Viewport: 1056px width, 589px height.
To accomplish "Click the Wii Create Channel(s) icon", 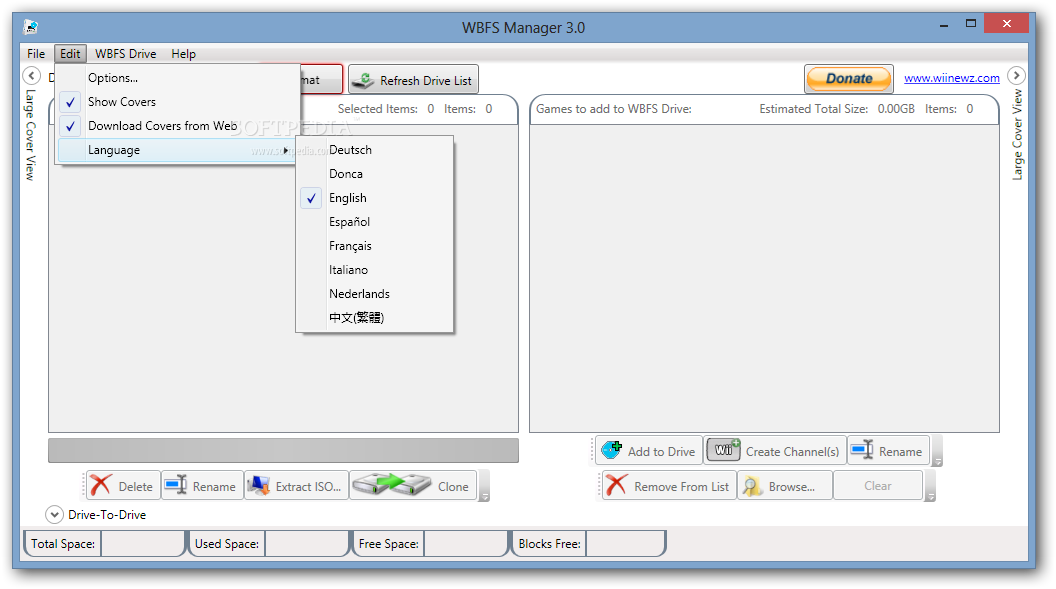I will pos(723,450).
